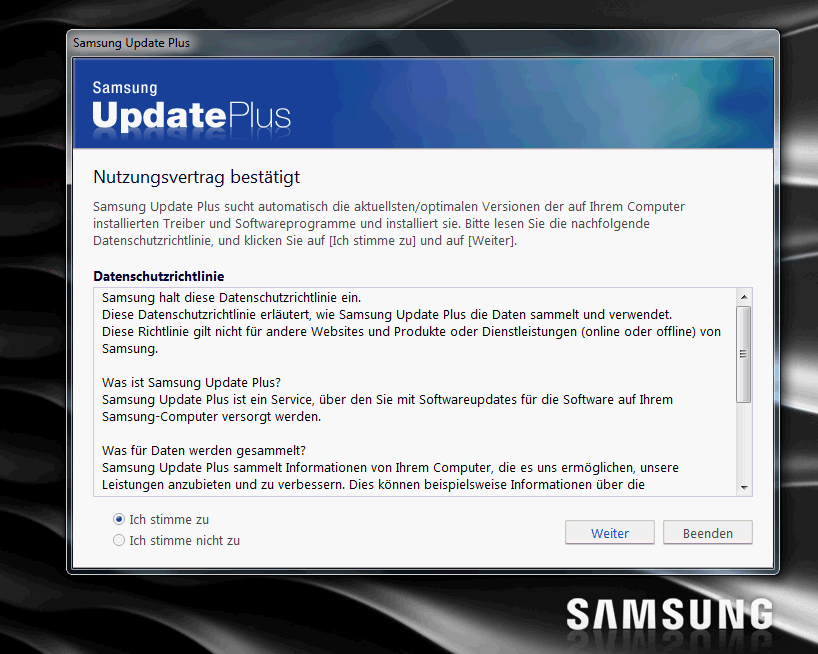Click the "Nutzungsvertrag bestätigt" heading
Viewport: 818px width, 654px height.
tap(197, 177)
